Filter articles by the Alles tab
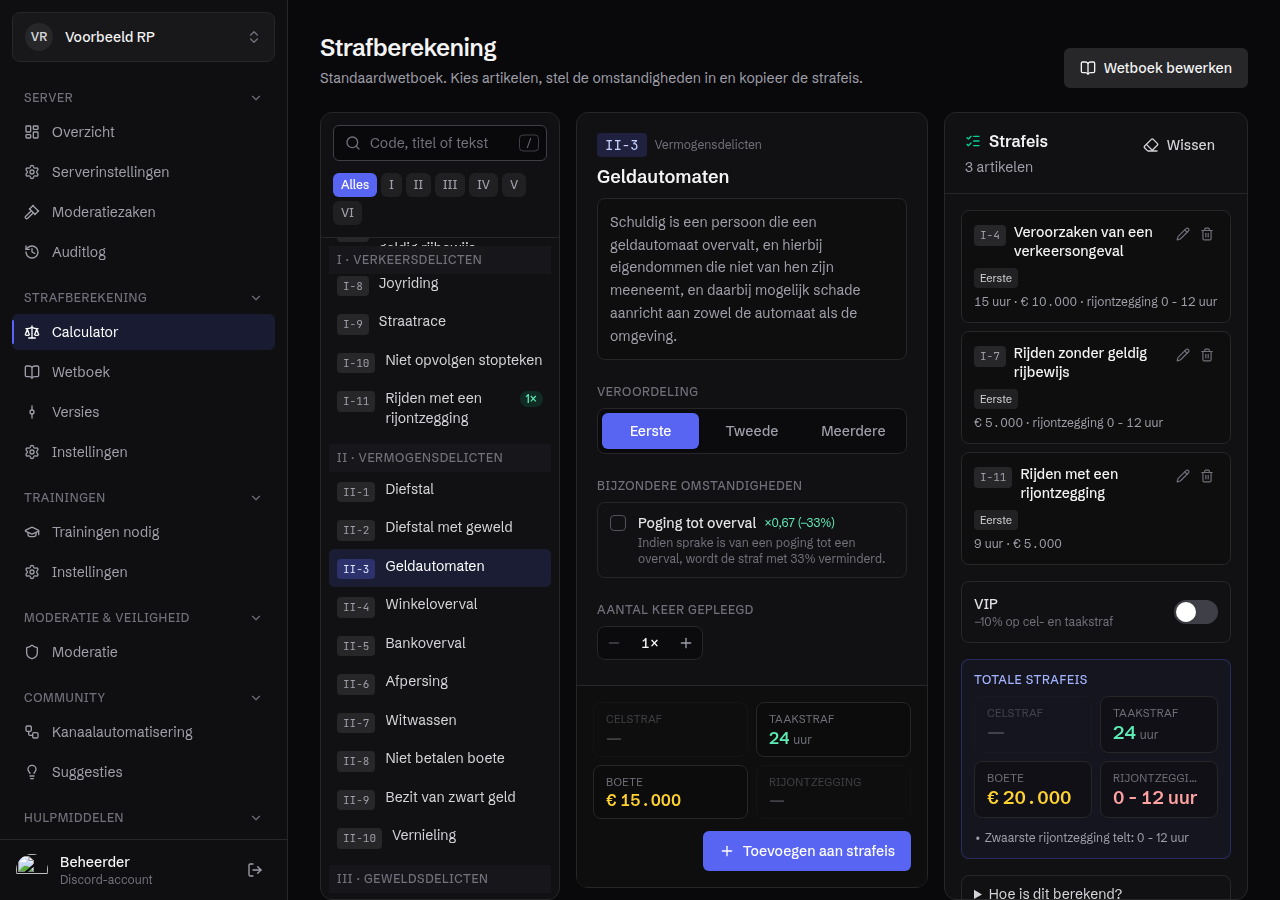The width and height of the screenshot is (1280, 900). pyautogui.click(x=355, y=185)
